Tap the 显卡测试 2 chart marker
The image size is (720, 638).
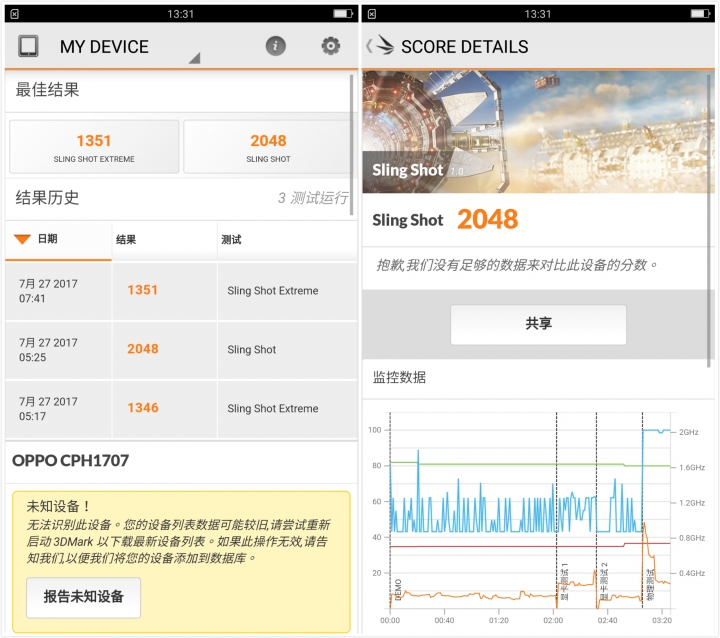point(604,582)
